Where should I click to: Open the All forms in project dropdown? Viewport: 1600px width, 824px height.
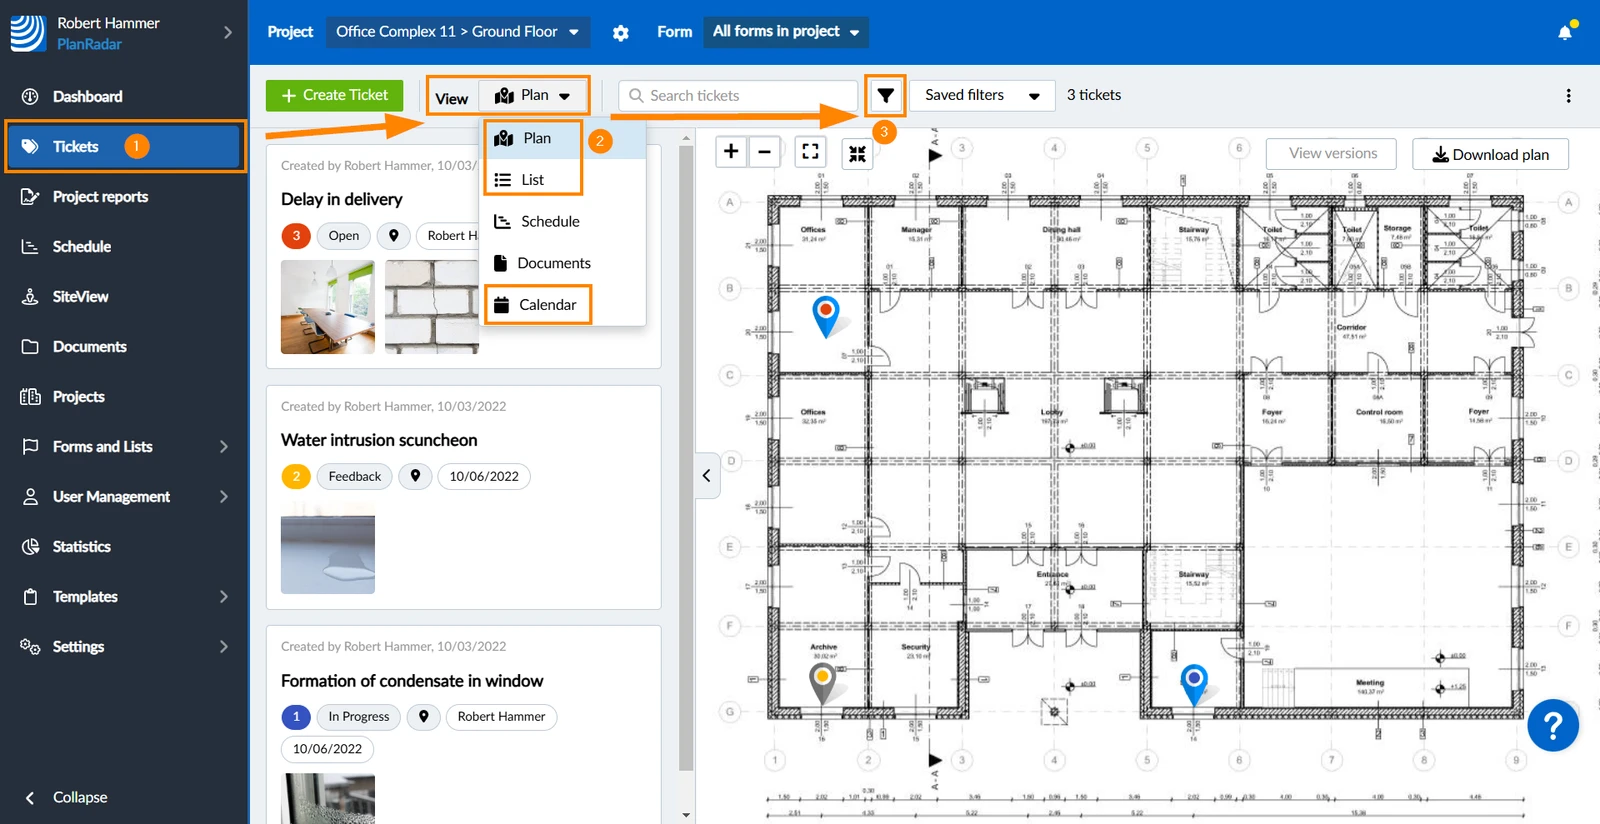point(786,32)
